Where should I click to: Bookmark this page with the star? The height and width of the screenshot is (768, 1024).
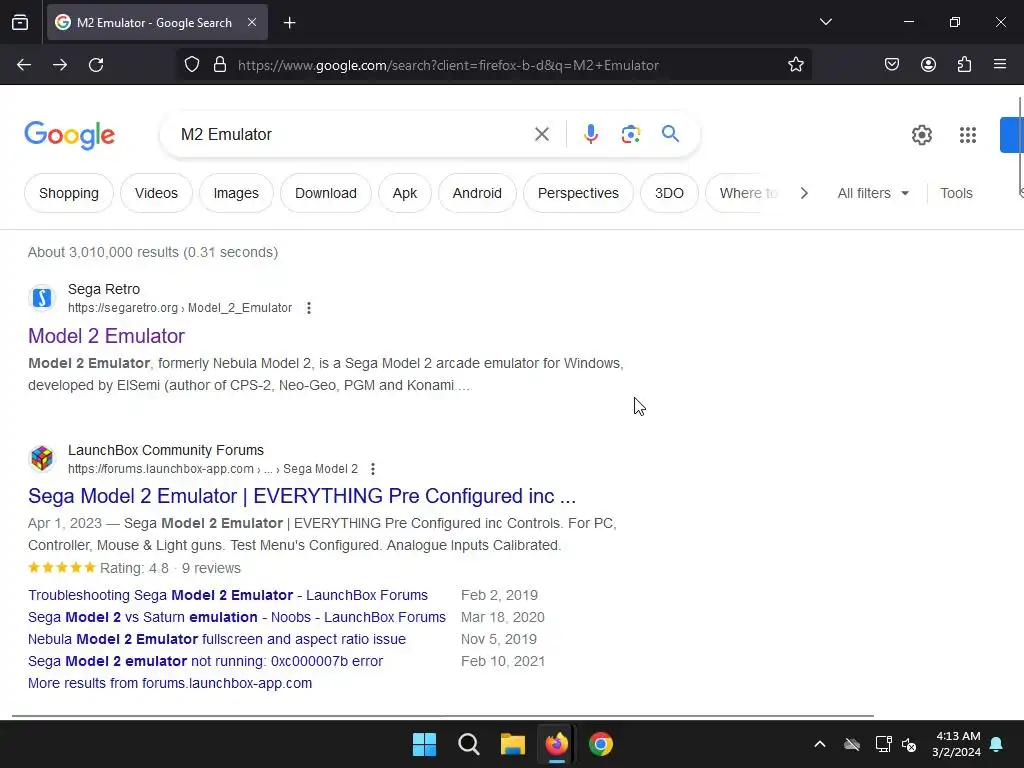point(795,65)
